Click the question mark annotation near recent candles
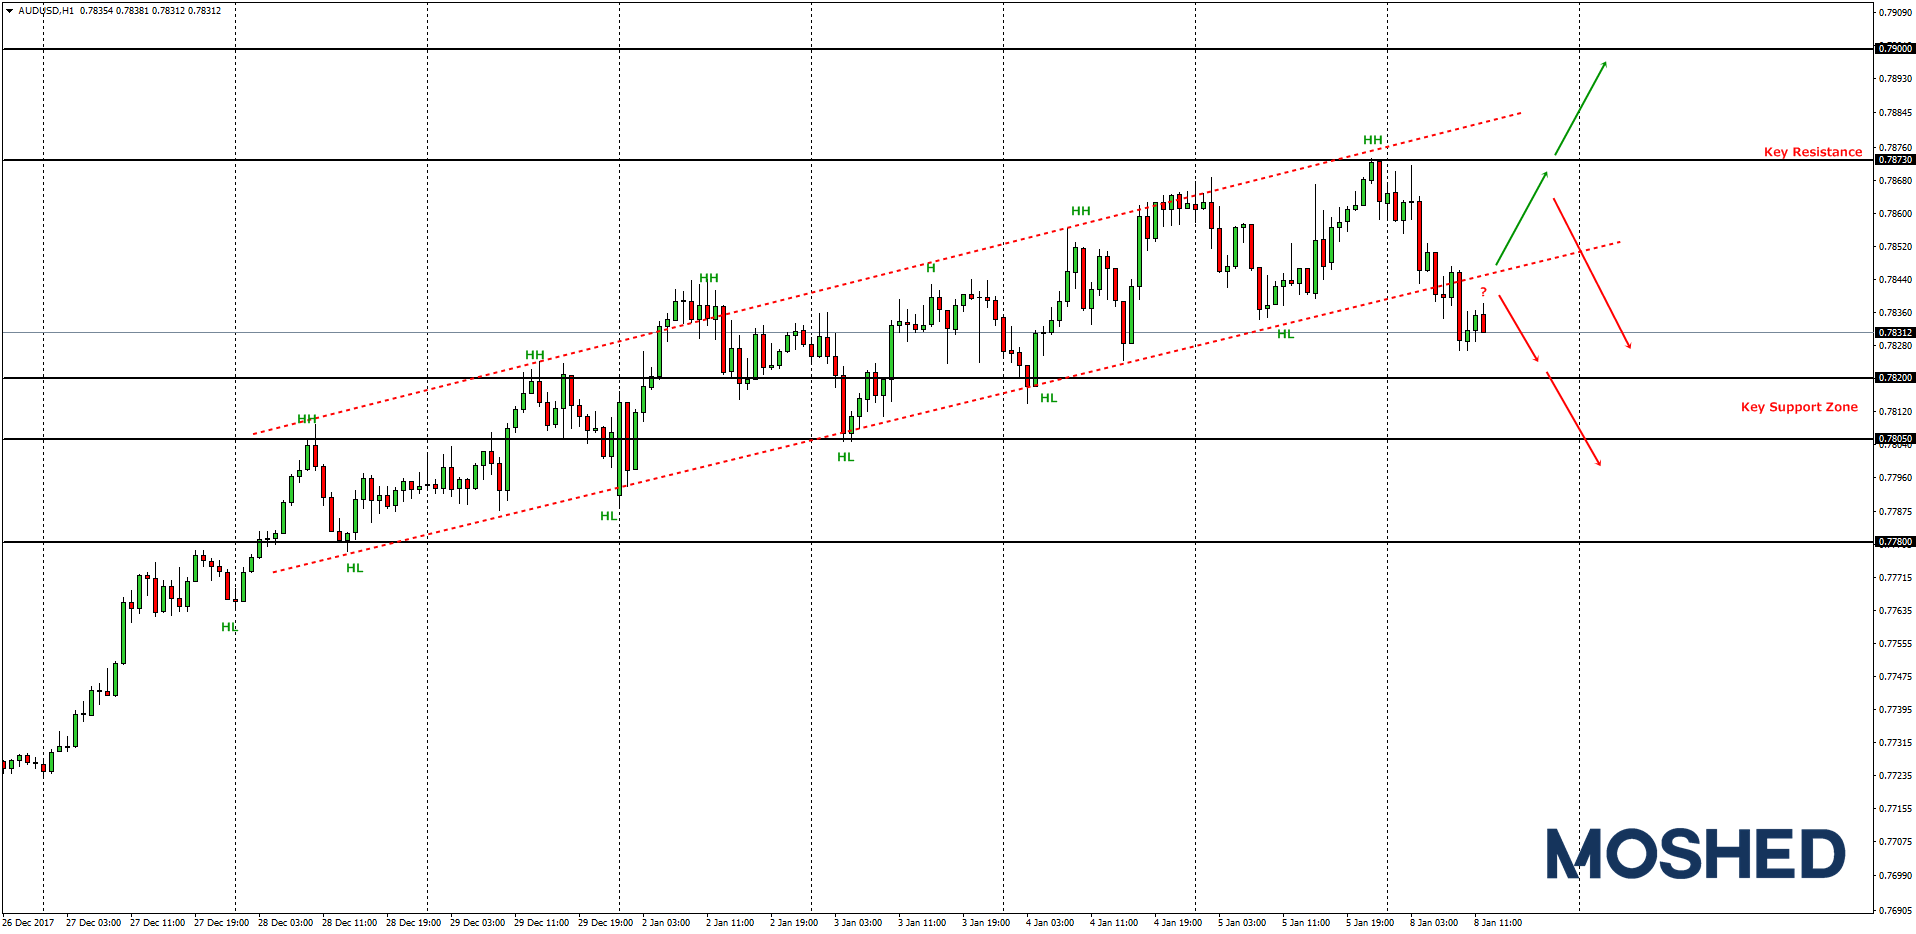The width and height of the screenshot is (1916, 934). (x=1483, y=291)
